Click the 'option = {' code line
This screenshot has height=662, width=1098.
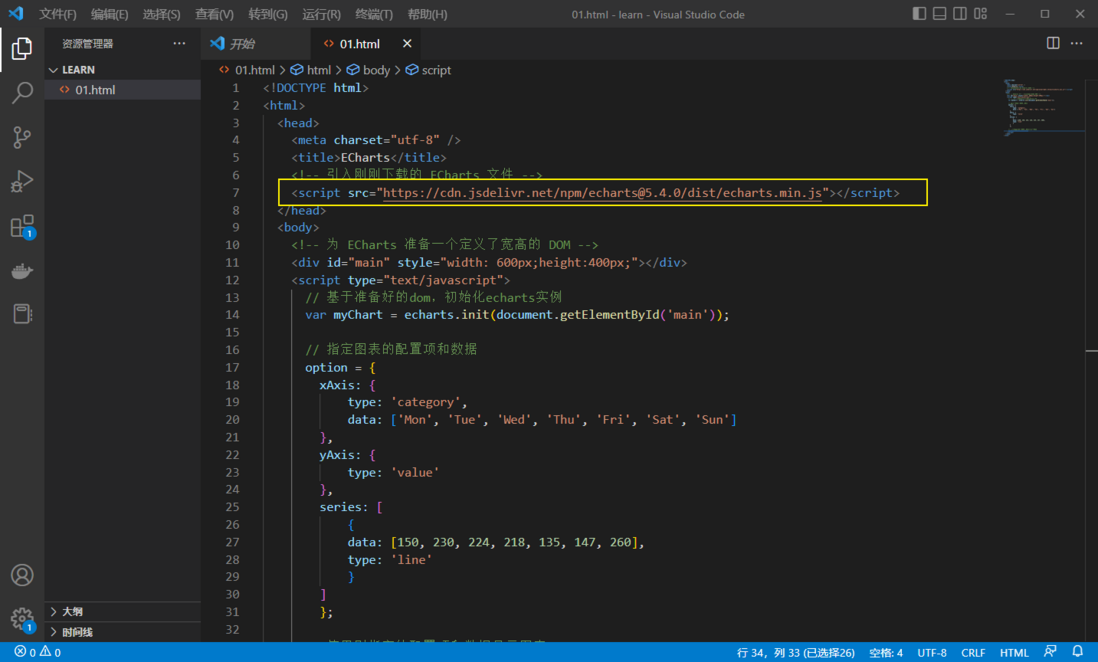340,367
